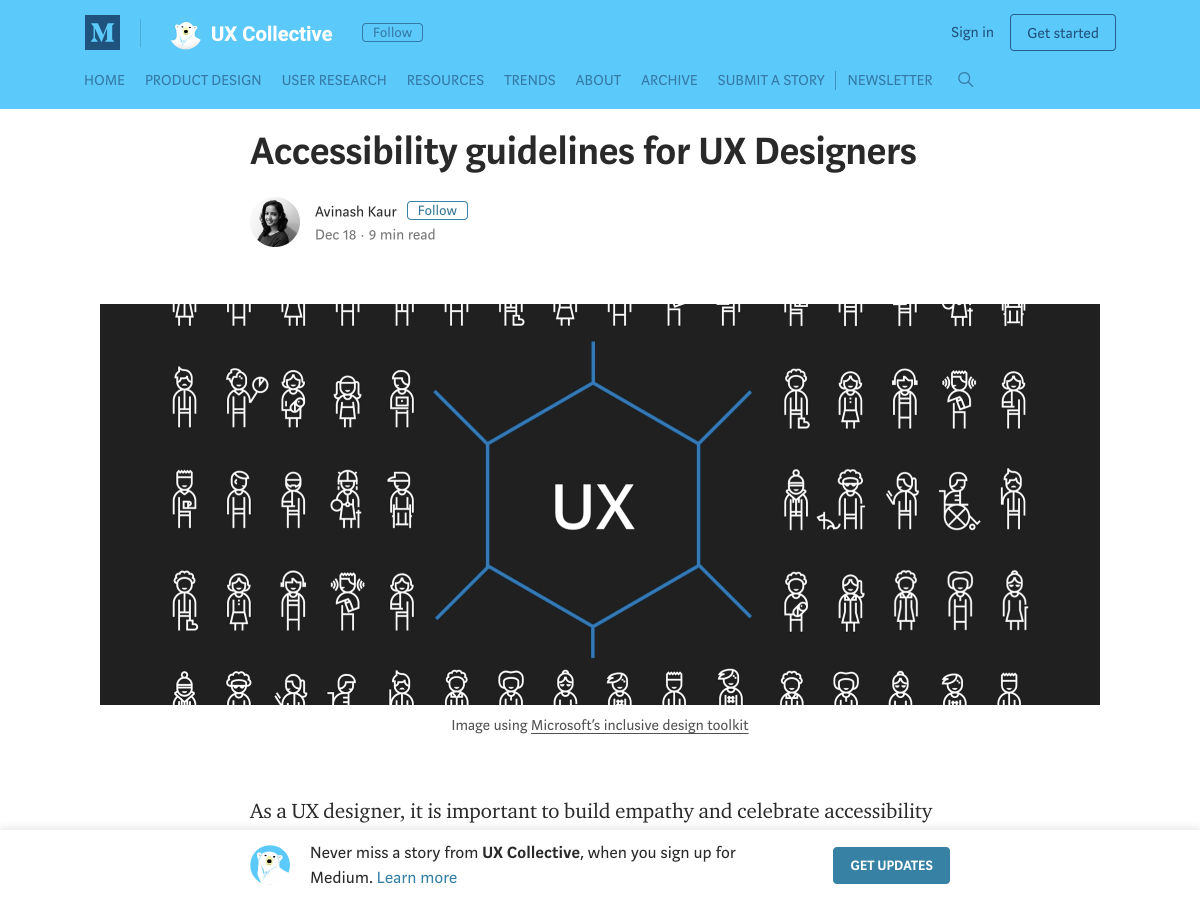The width and height of the screenshot is (1200, 900).
Task: Click the UX Collective bear logo
Action: [186, 34]
